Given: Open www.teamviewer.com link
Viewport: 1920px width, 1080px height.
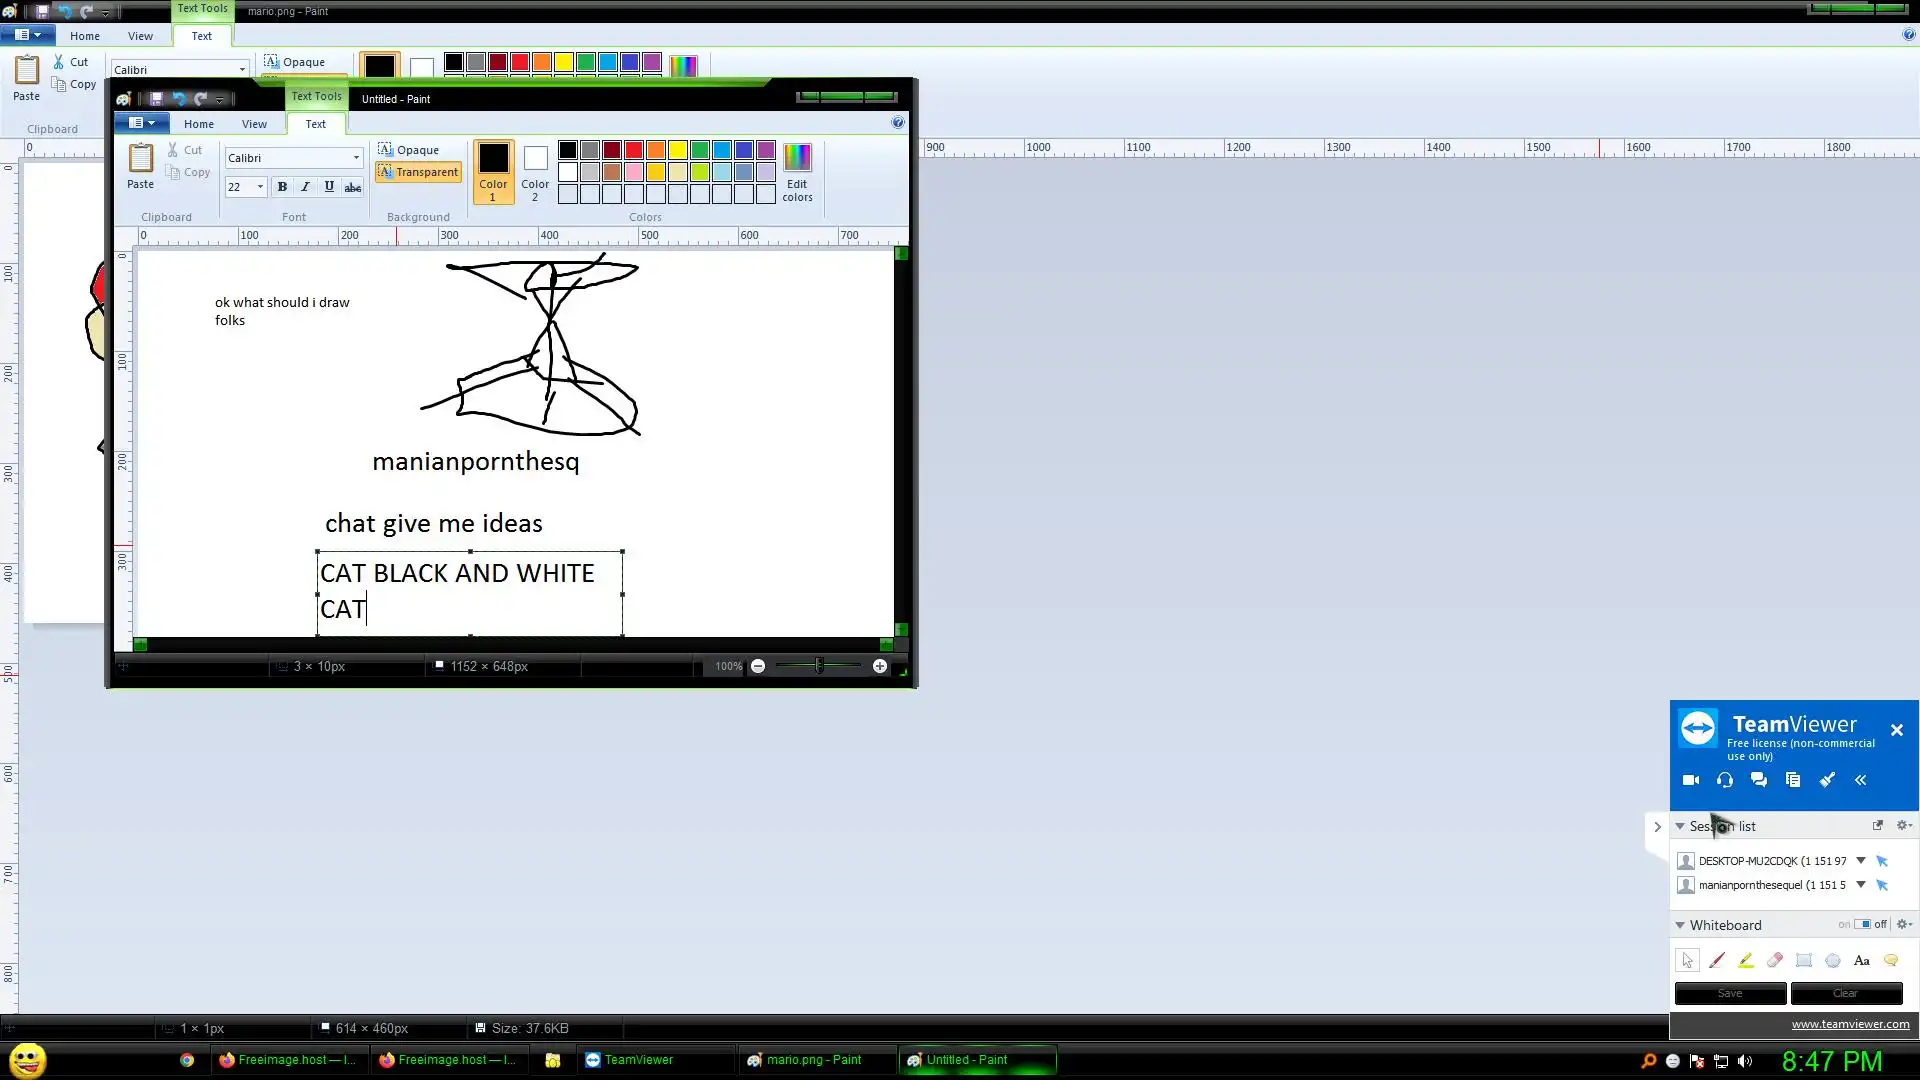Looking at the screenshot, I should tap(1849, 1024).
